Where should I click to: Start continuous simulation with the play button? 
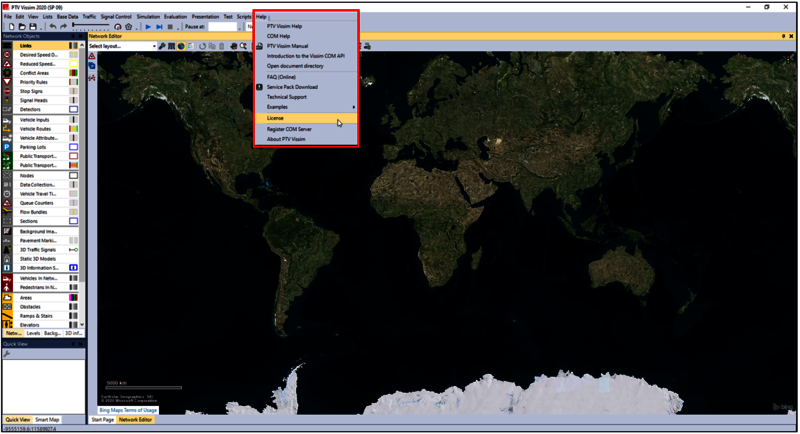149,27
